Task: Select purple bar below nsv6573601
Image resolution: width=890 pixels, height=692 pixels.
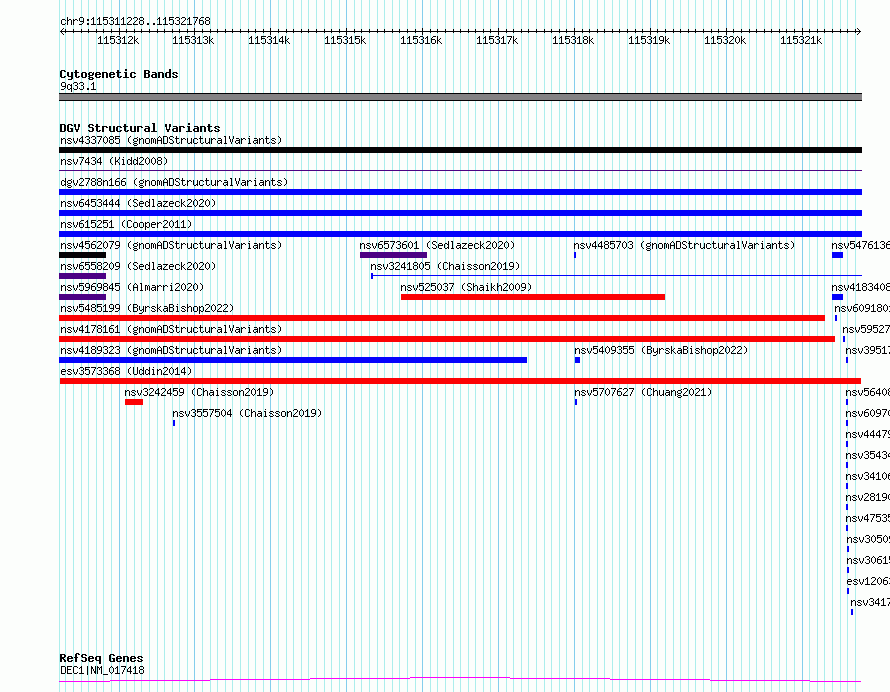Action: (393, 255)
